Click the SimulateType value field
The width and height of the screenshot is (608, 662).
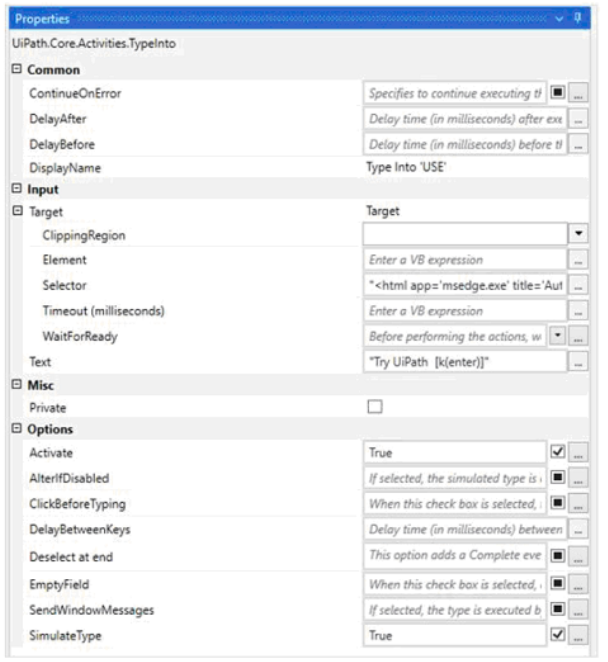(455, 635)
